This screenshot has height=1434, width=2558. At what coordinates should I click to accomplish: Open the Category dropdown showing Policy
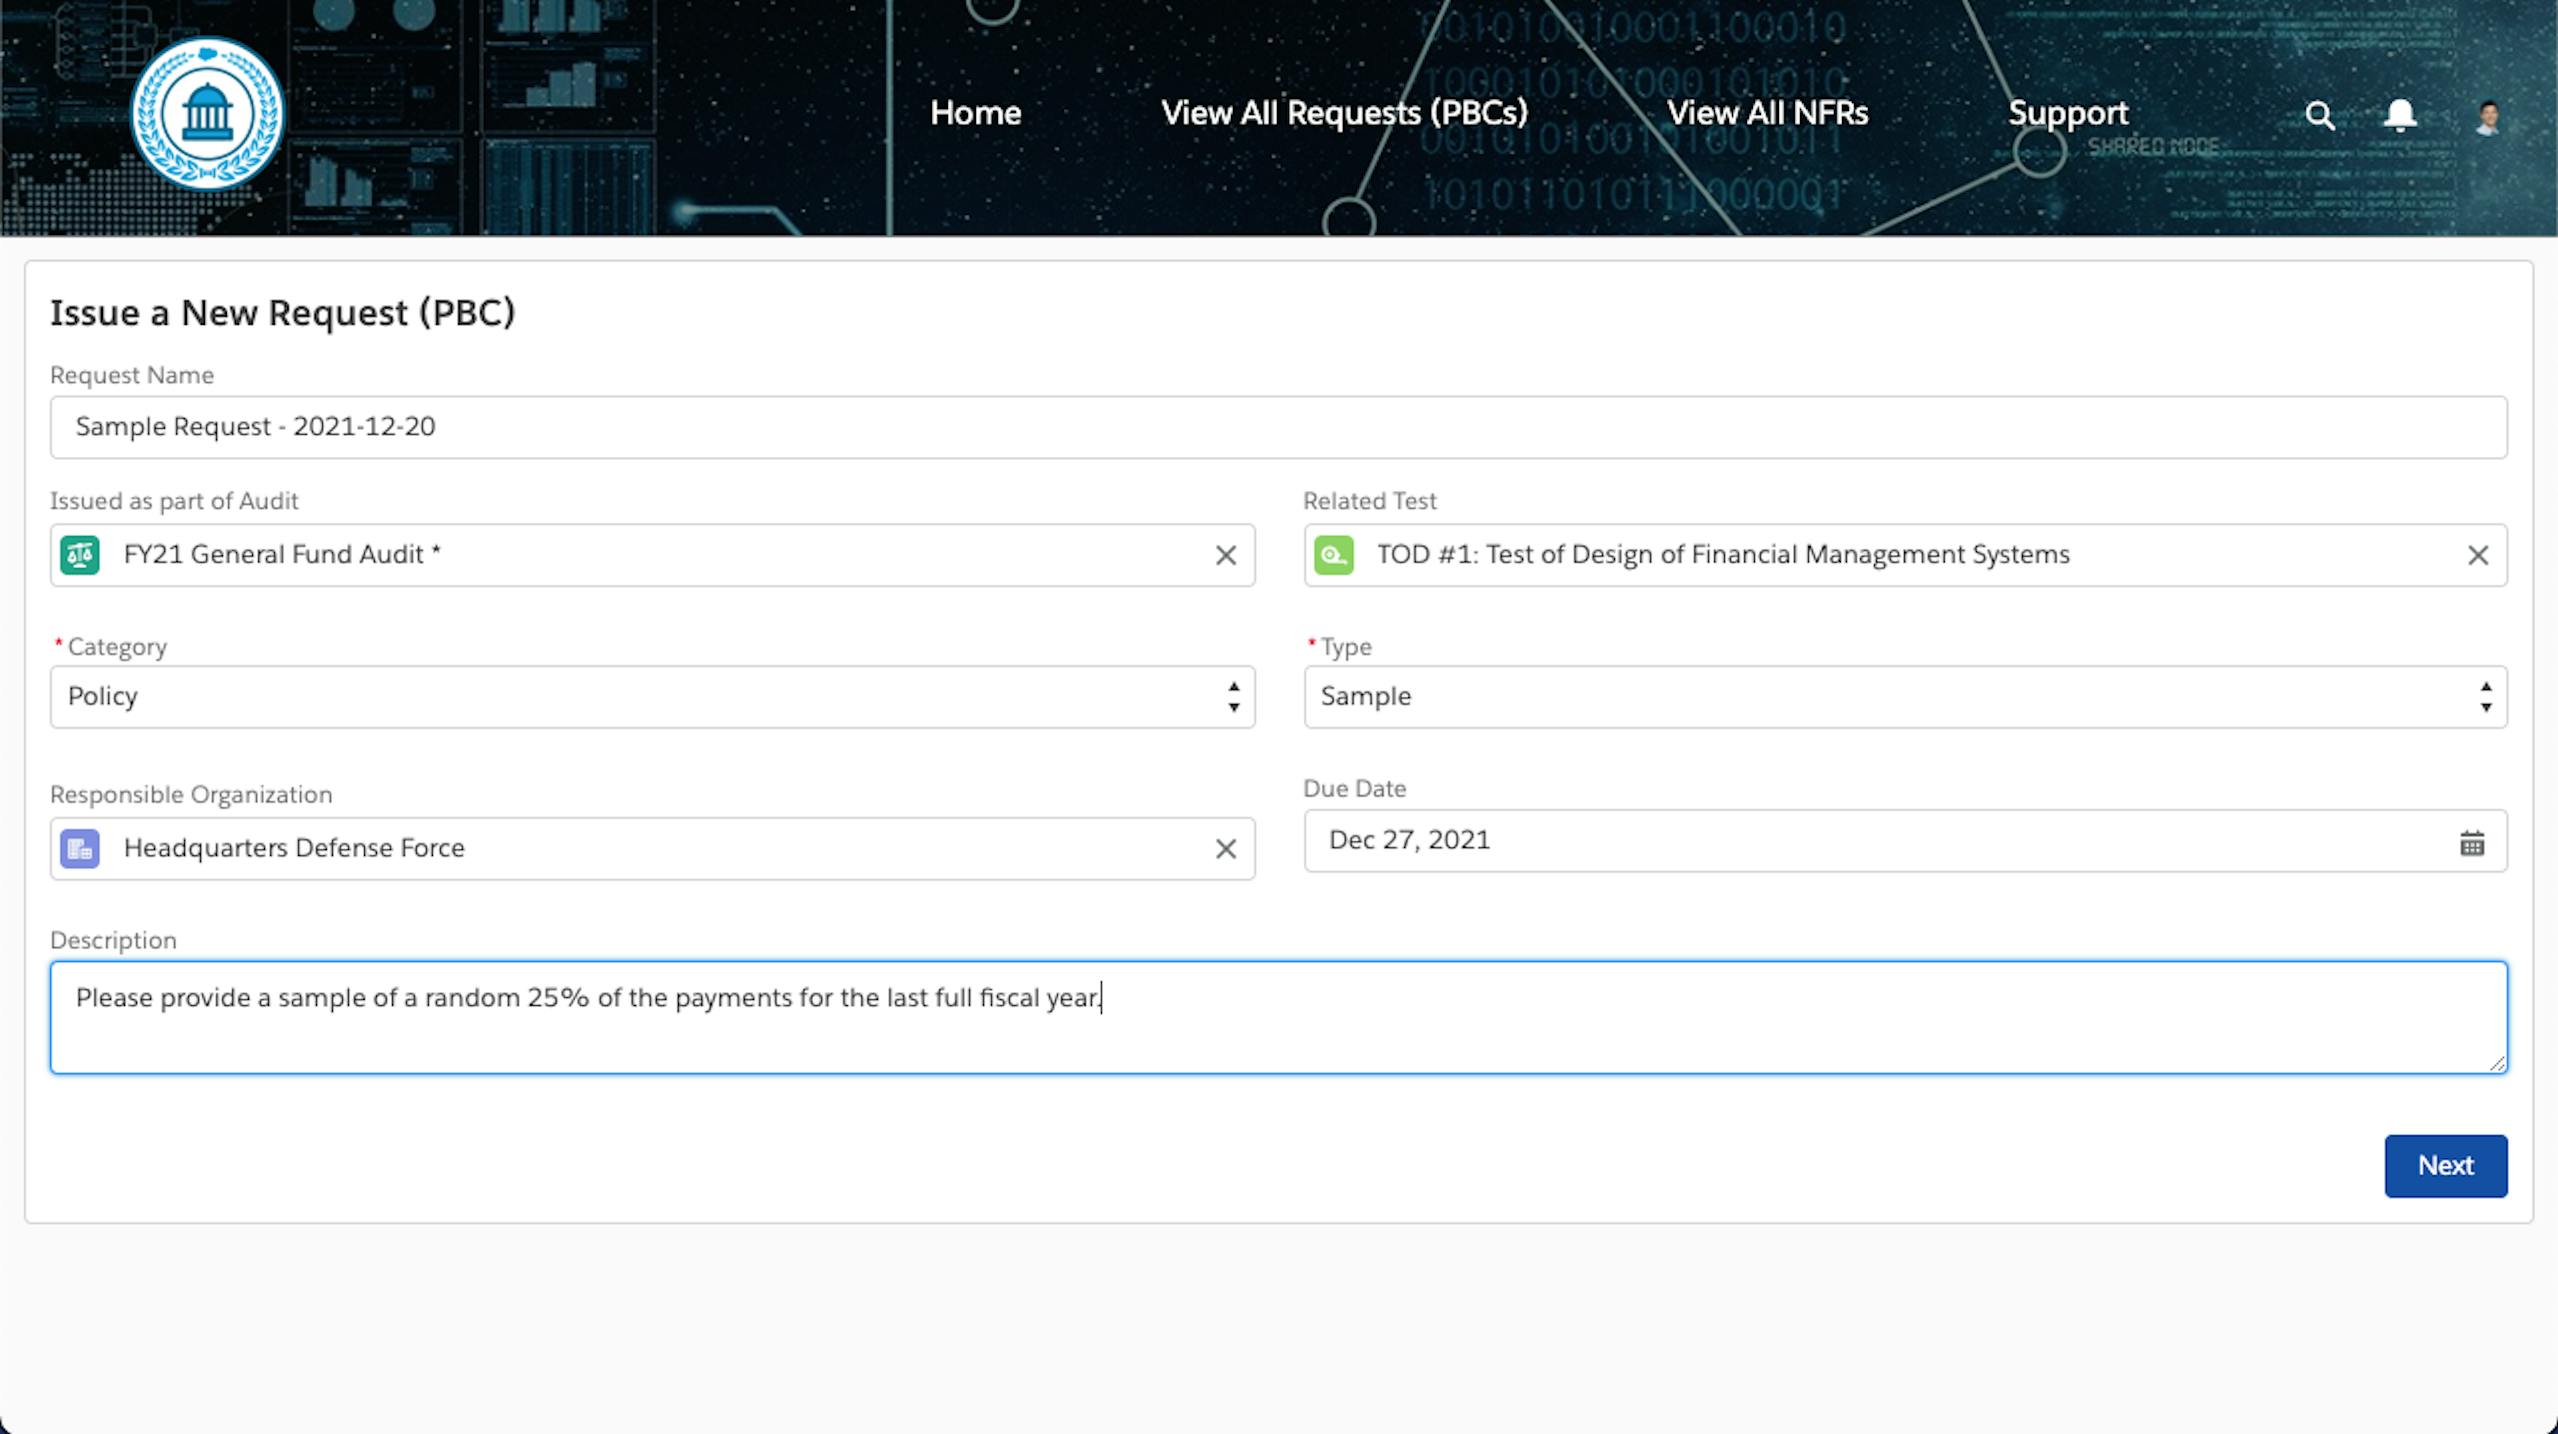[x=652, y=697]
